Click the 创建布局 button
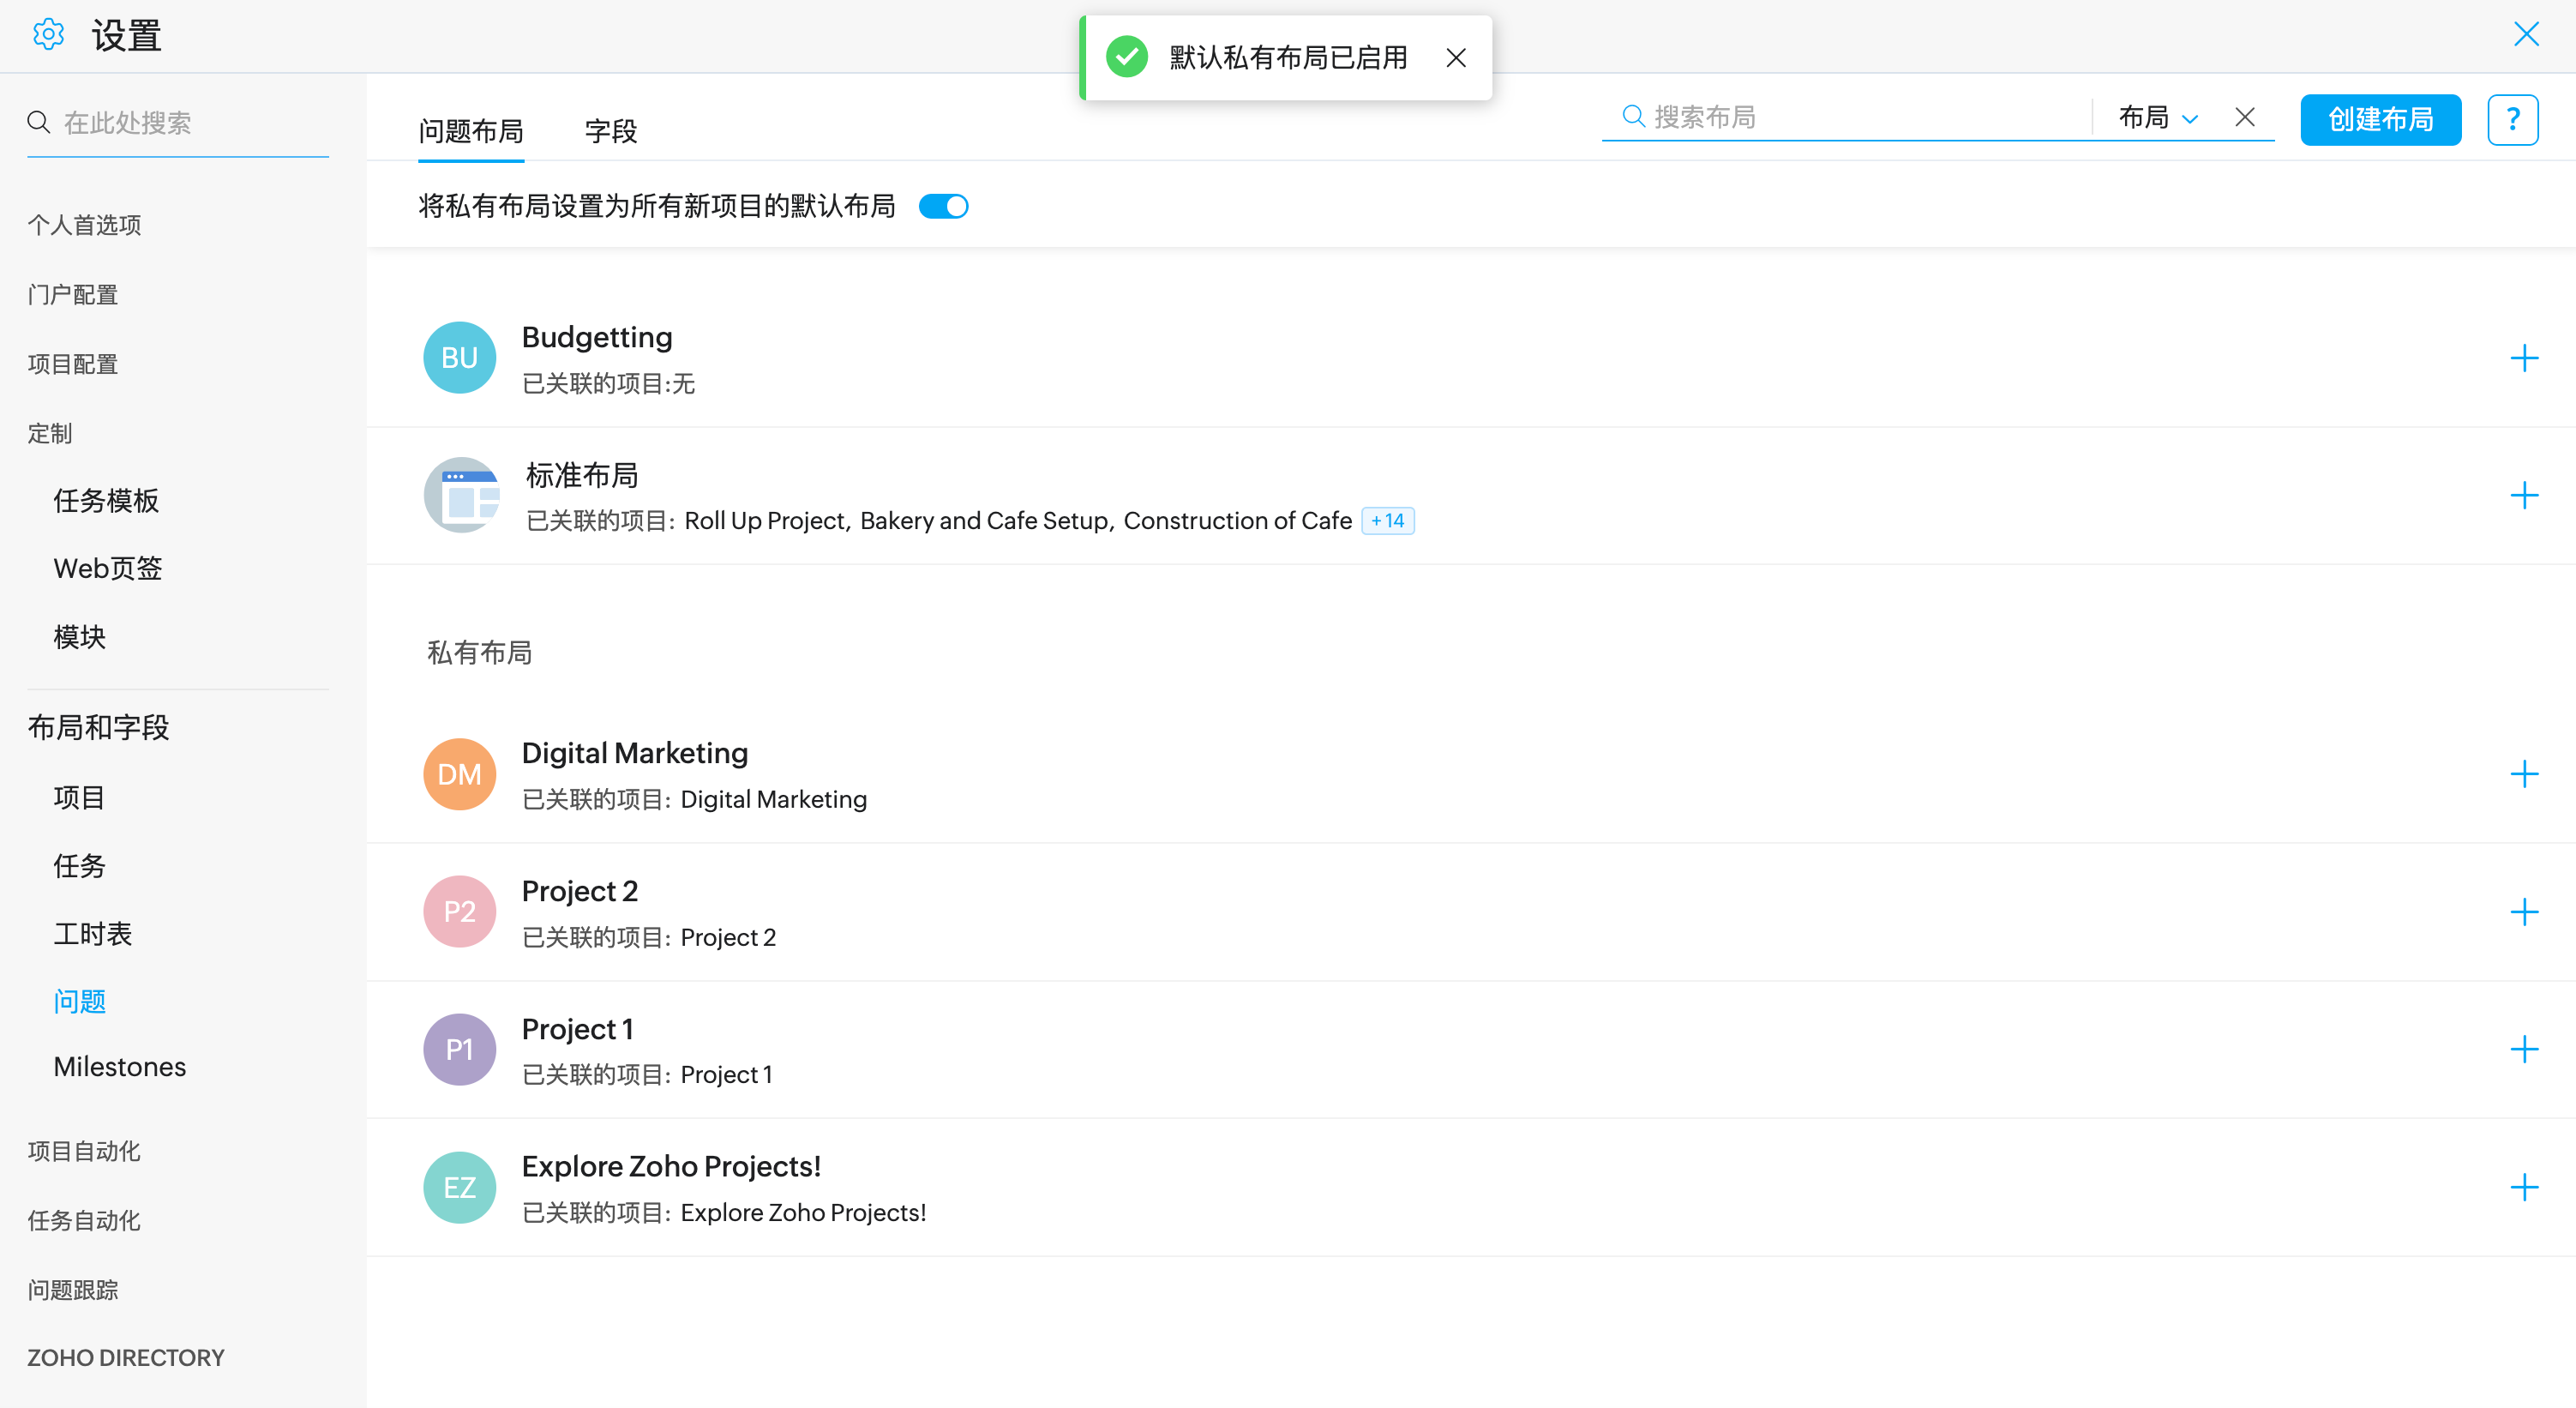 2380,120
